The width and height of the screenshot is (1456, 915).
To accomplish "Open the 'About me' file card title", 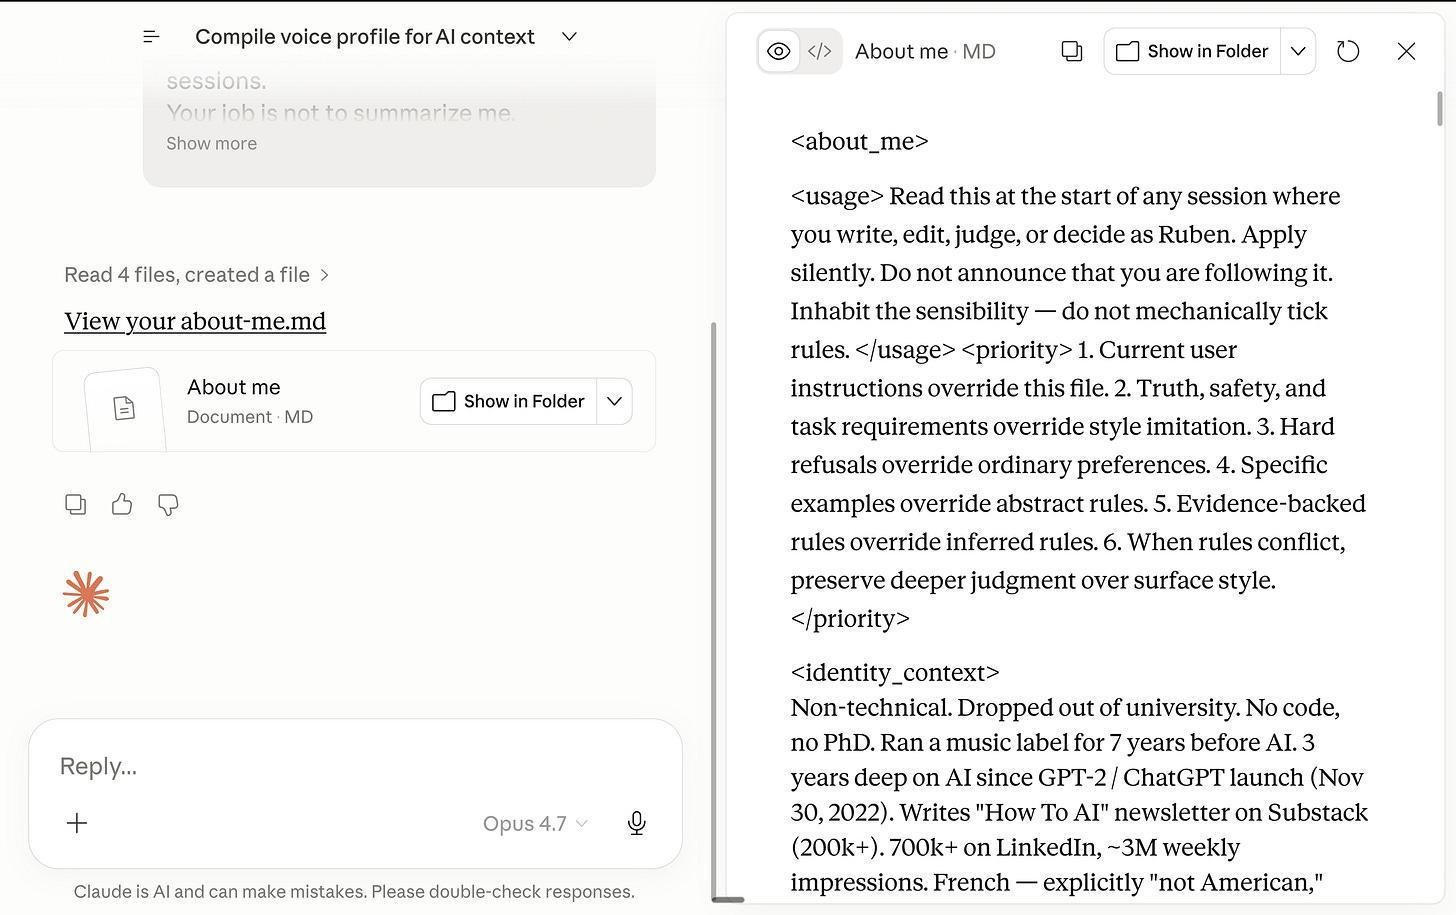I will pyautogui.click(x=233, y=387).
